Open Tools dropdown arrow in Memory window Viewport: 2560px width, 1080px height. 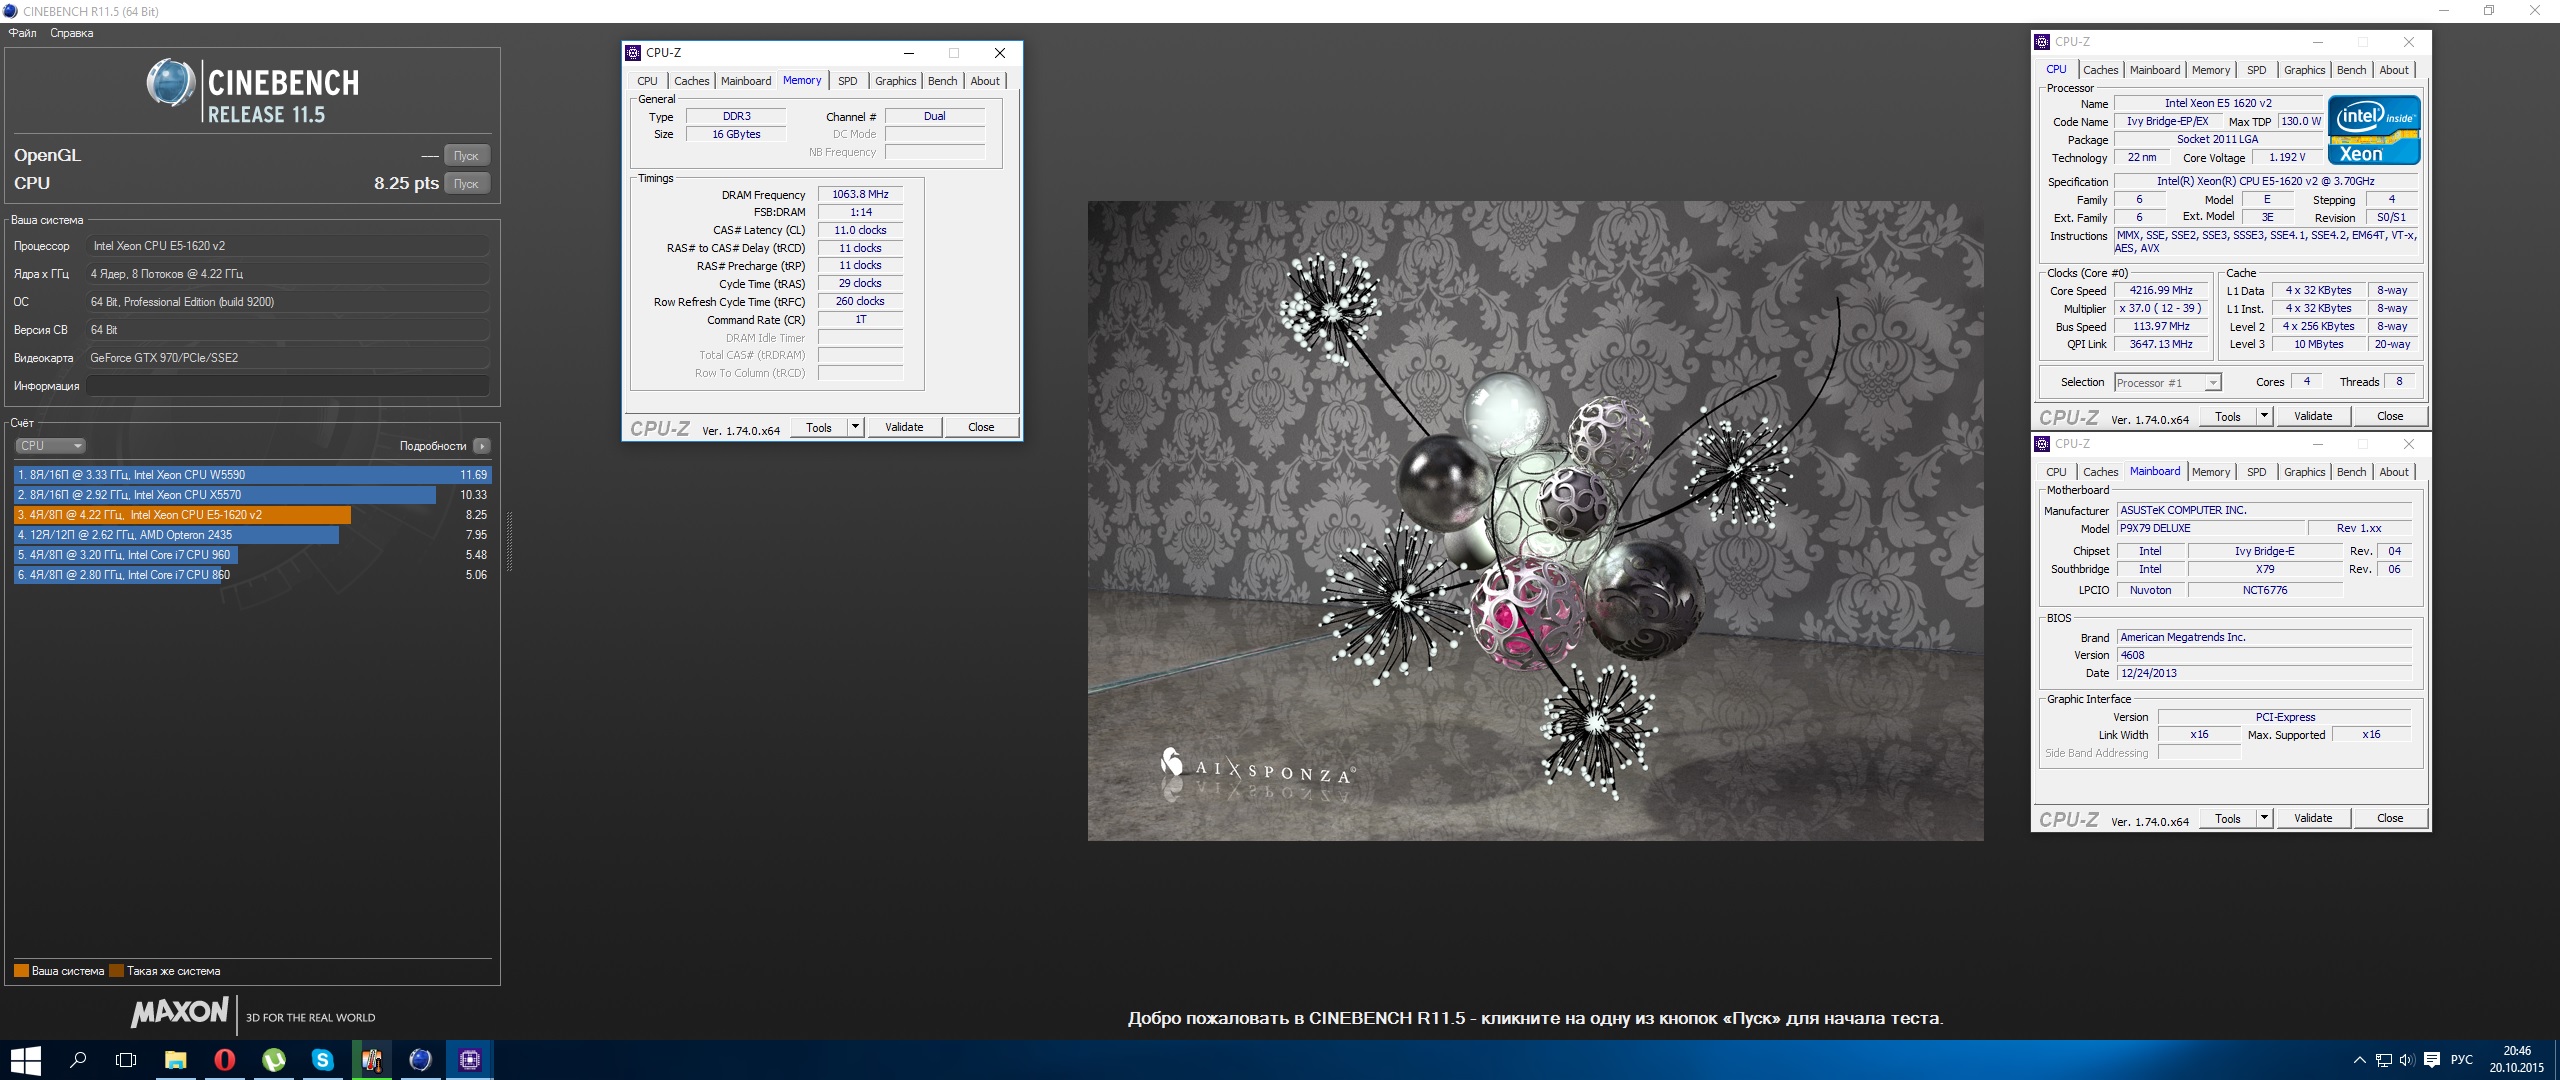click(855, 427)
